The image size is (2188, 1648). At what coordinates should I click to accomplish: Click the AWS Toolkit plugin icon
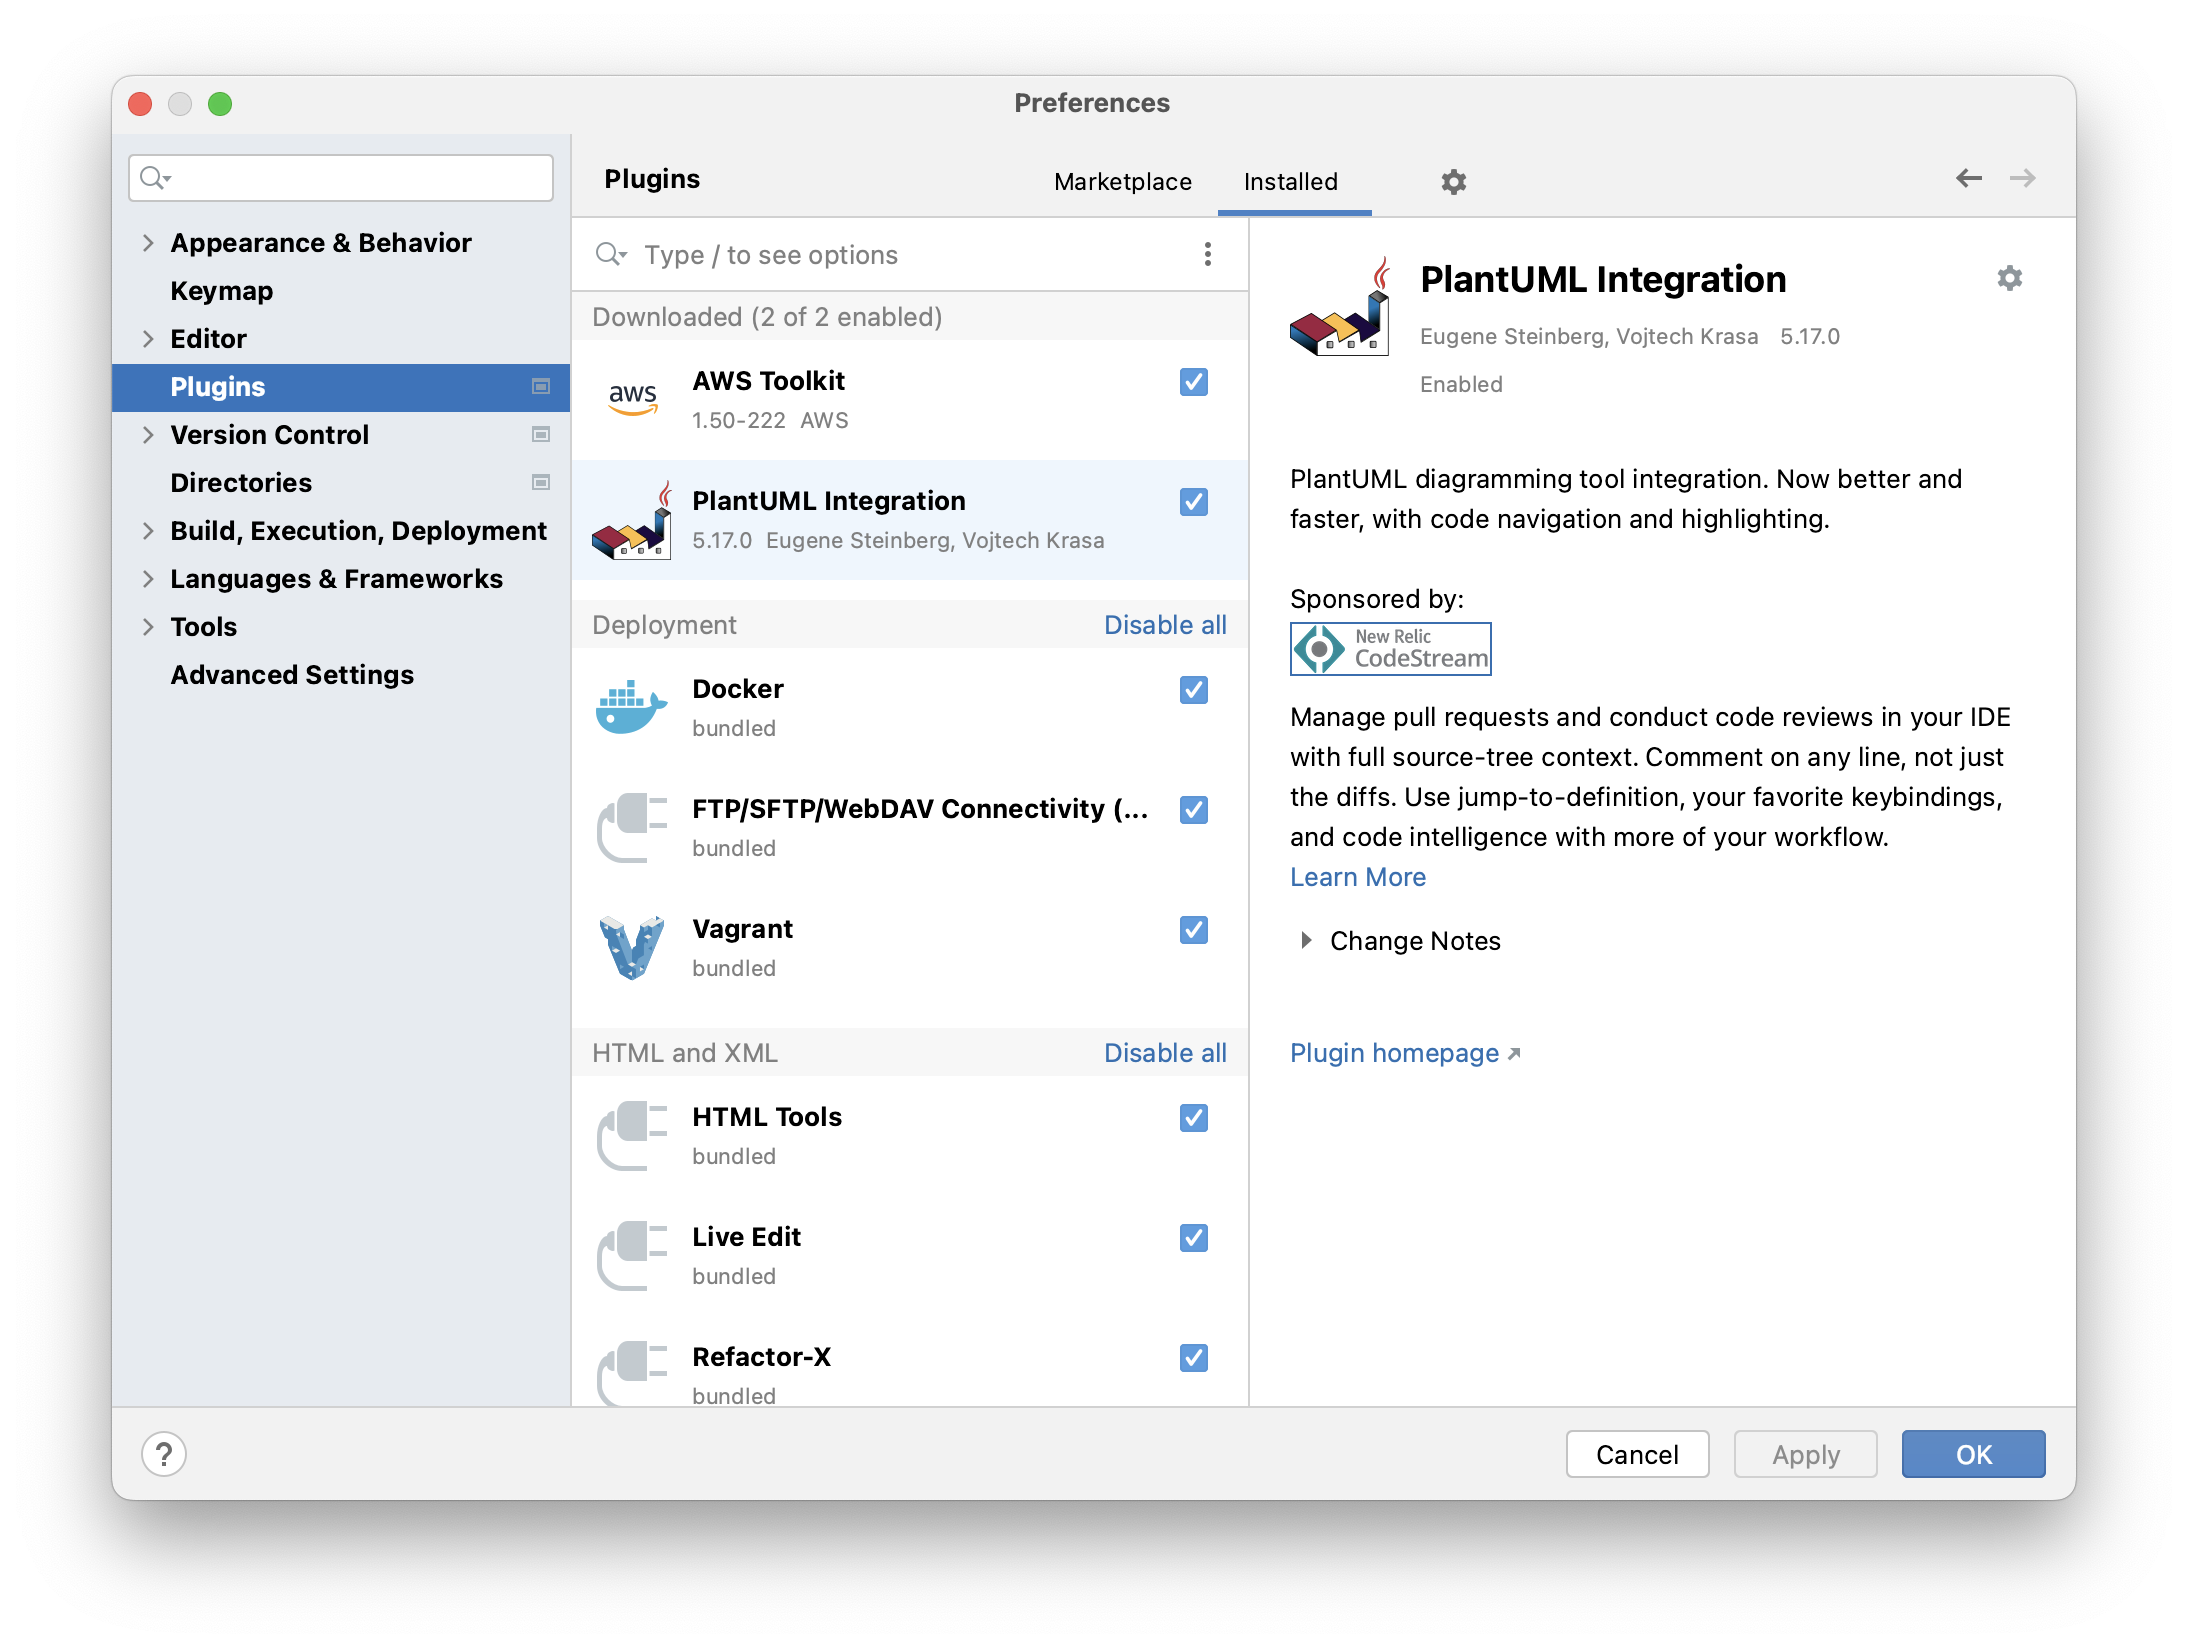[631, 398]
